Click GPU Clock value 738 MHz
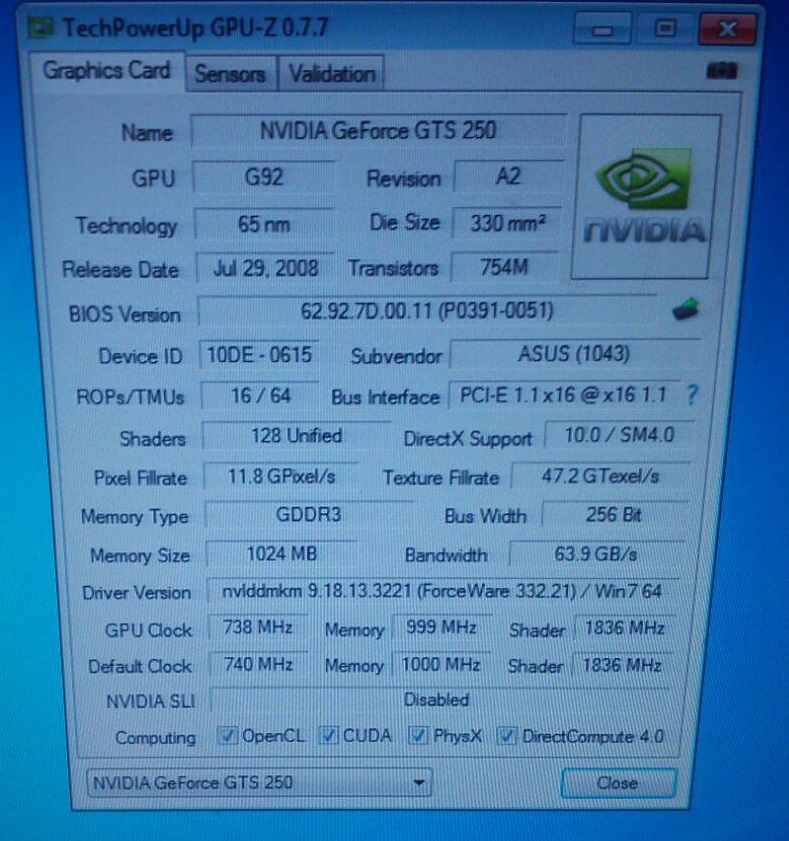The height and width of the screenshot is (841, 789). coord(258,627)
